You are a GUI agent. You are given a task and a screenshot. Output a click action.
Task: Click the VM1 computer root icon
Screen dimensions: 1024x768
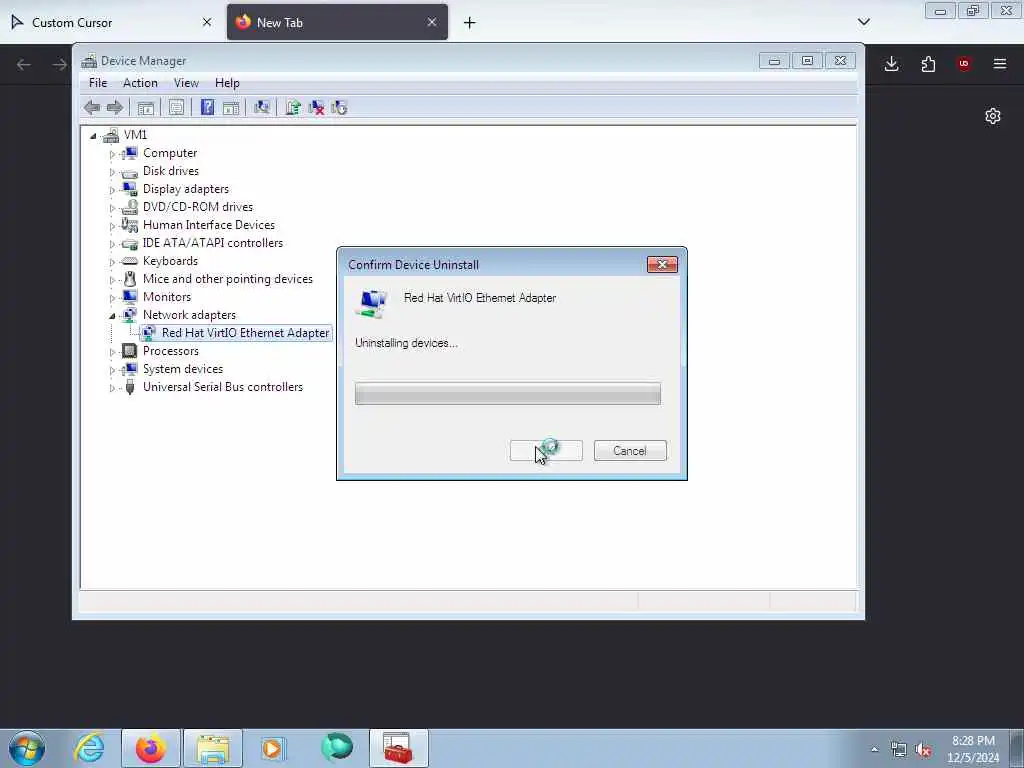point(111,135)
